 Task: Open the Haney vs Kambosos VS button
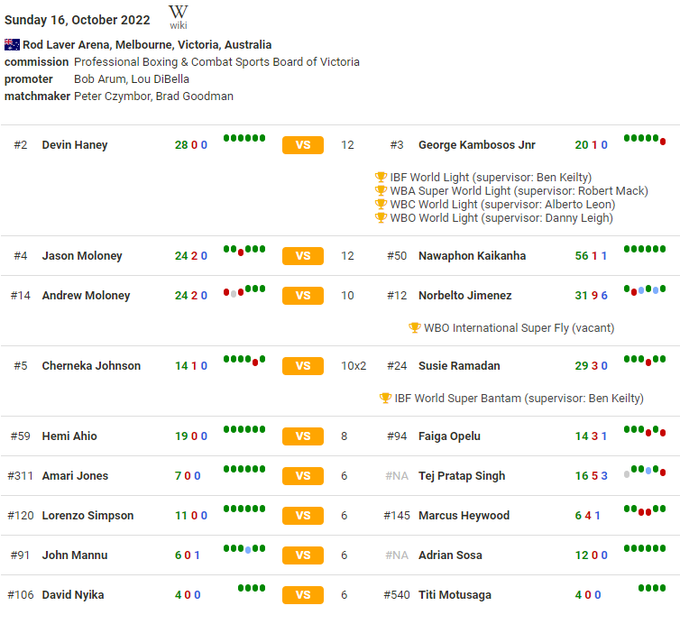303,145
